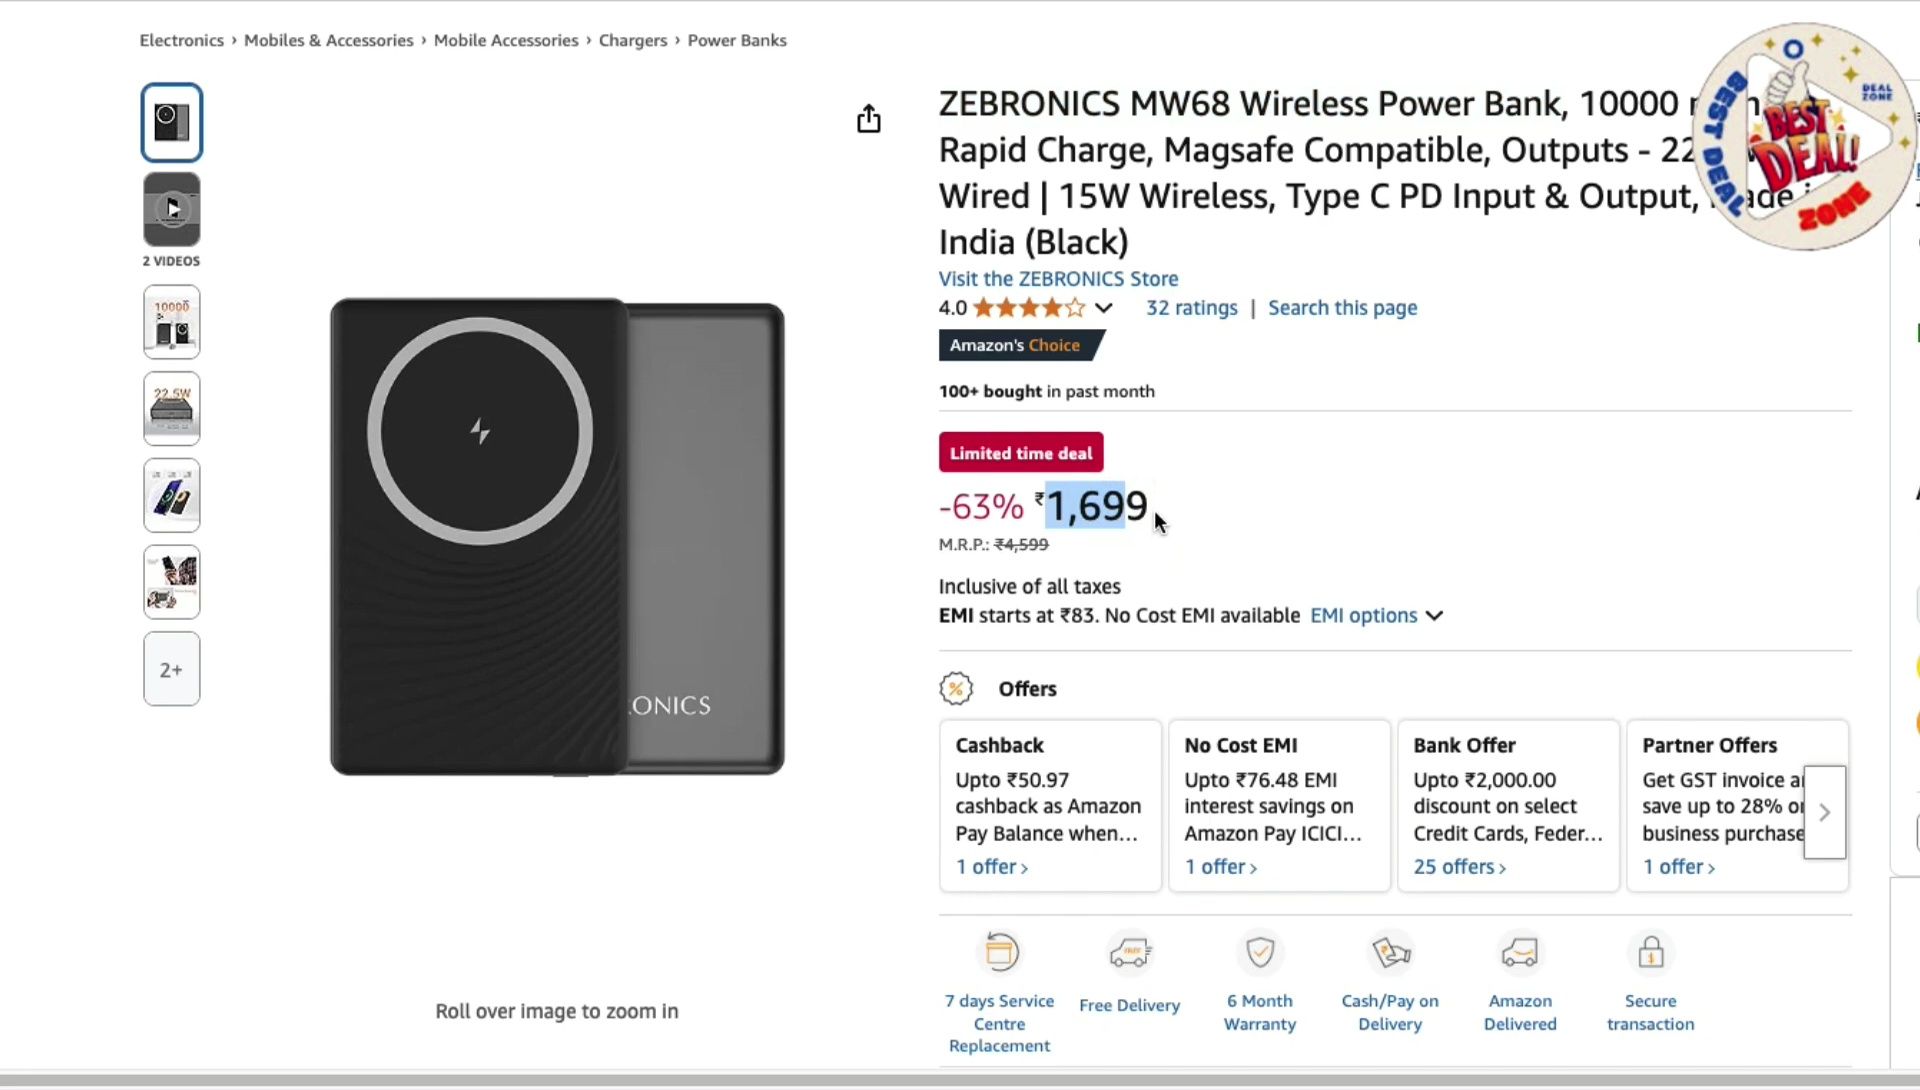
Task: Expand EMI options
Action: point(1376,616)
